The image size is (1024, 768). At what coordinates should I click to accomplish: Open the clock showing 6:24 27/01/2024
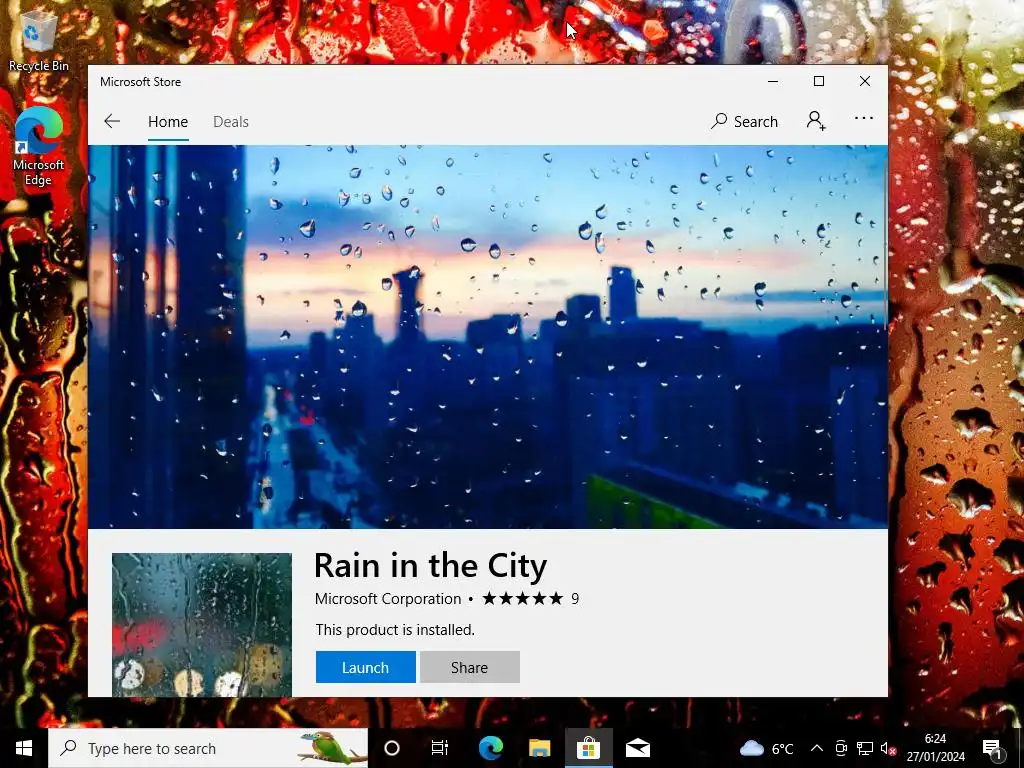point(935,748)
